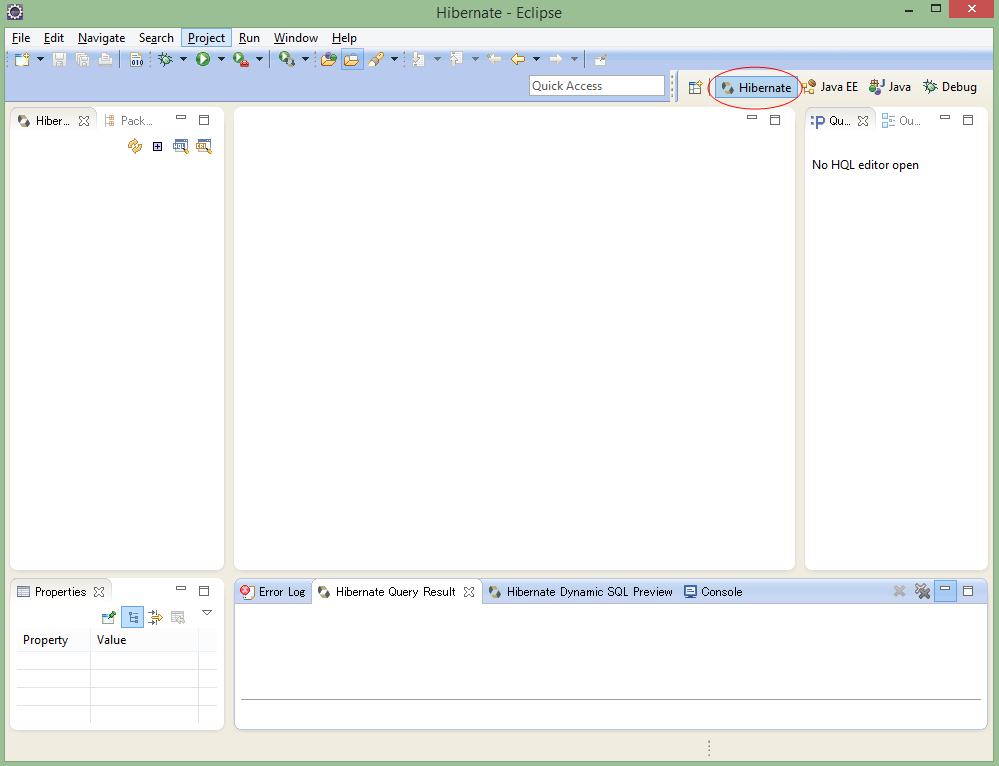Image resolution: width=999 pixels, height=766 pixels.
Task: Click the Save icon in toolbar
Action: tap(59, 59)
